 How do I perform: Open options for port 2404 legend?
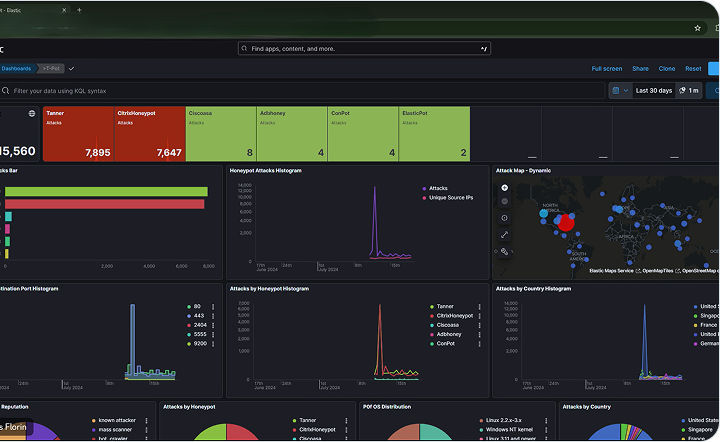pos(213,325)
